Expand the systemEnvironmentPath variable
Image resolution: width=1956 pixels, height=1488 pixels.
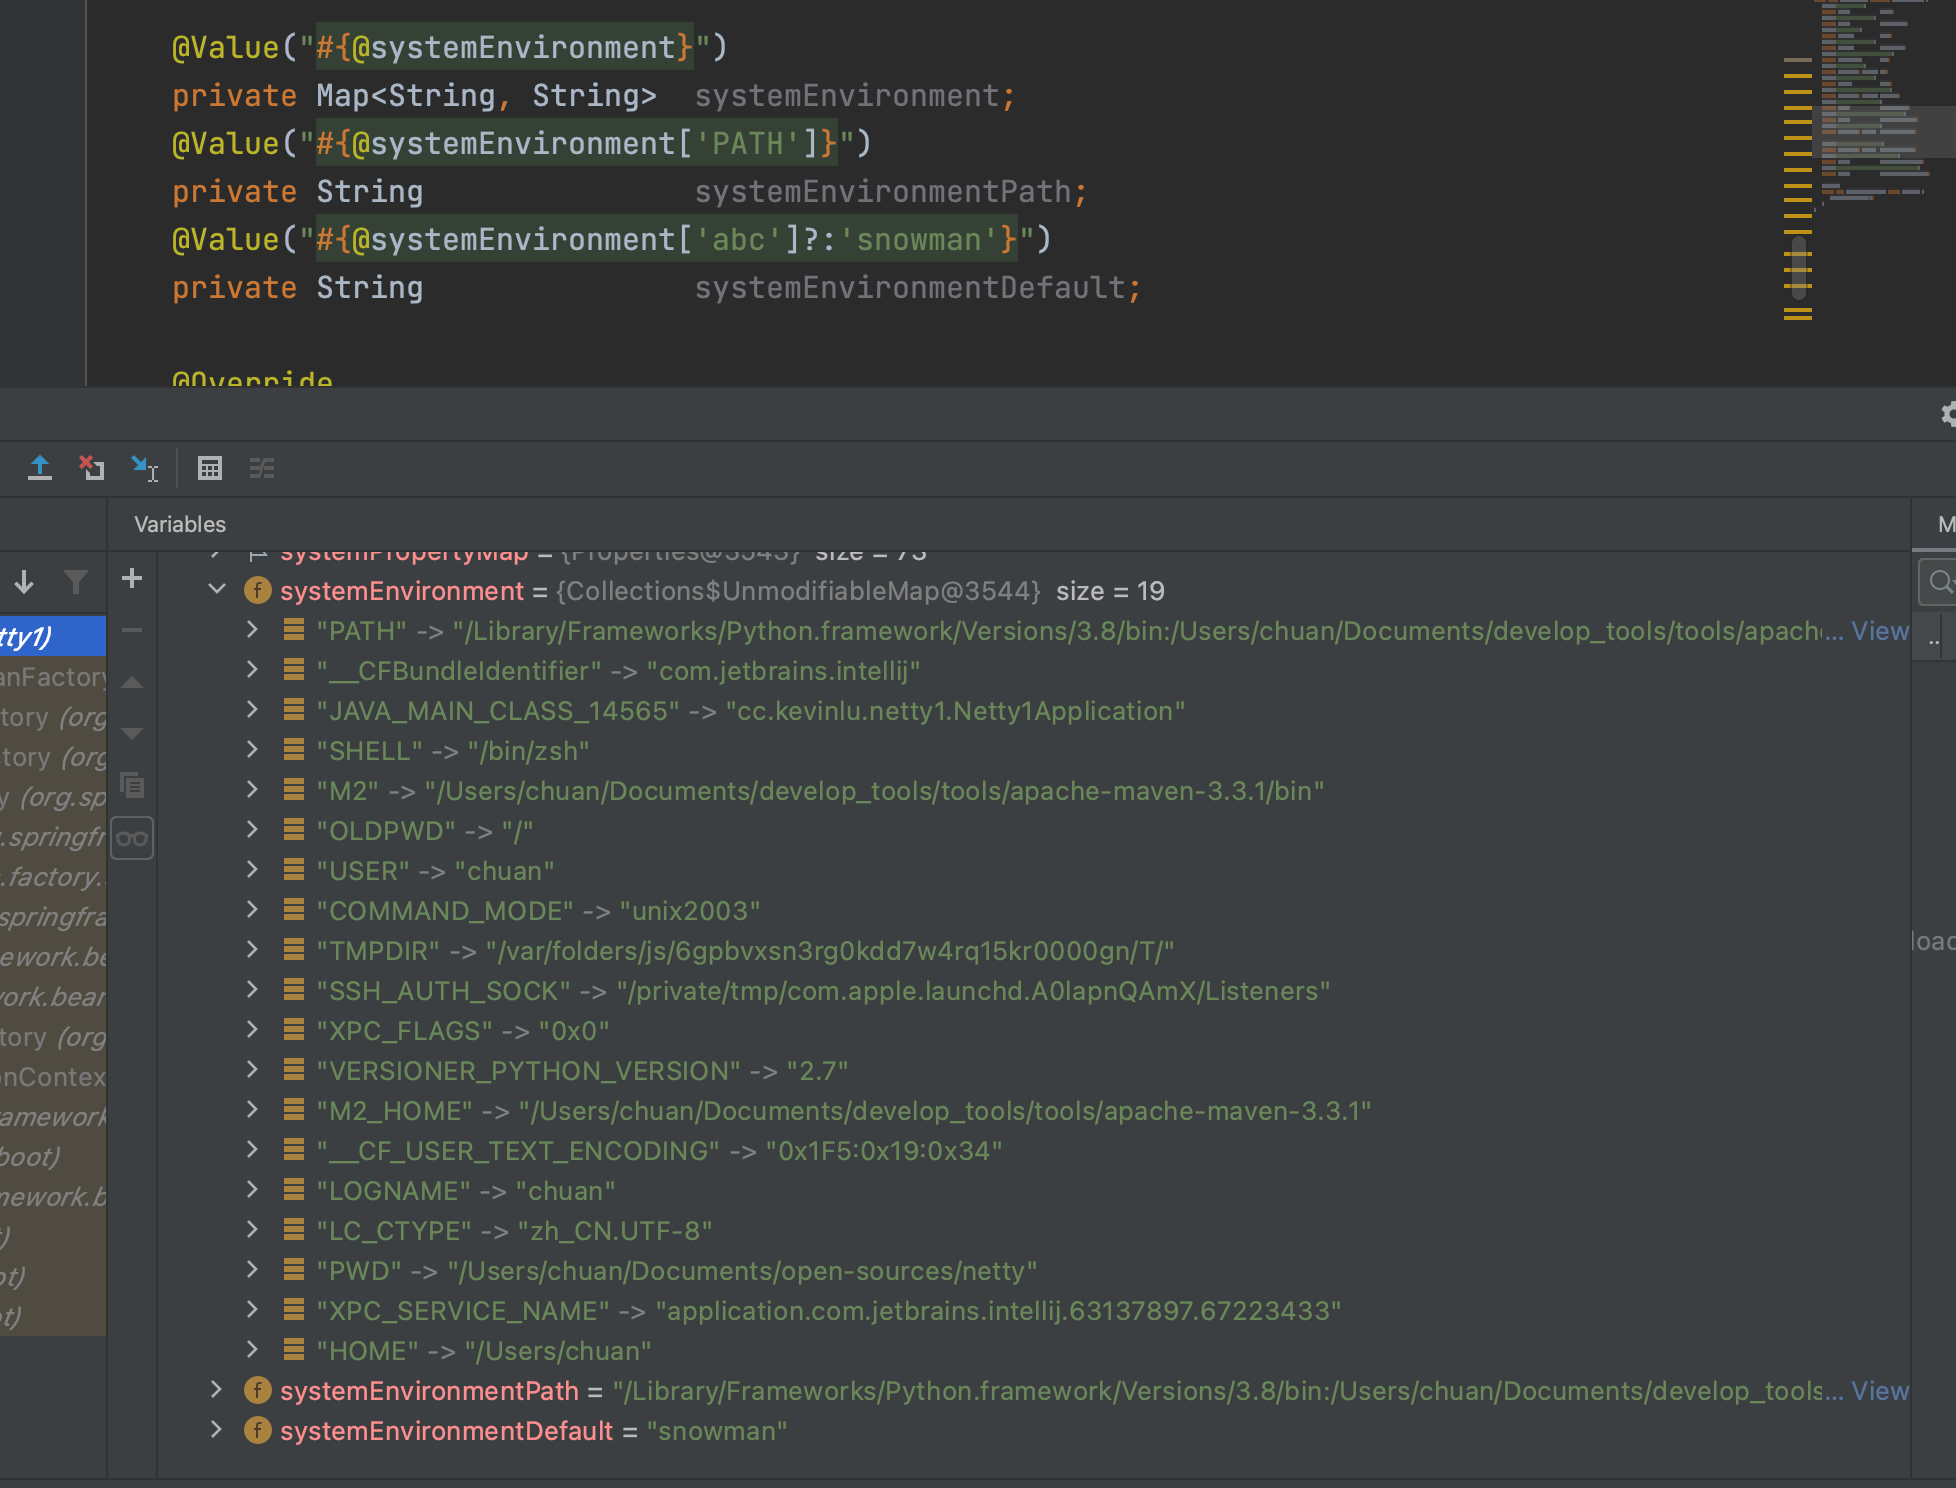[216, 1390]
